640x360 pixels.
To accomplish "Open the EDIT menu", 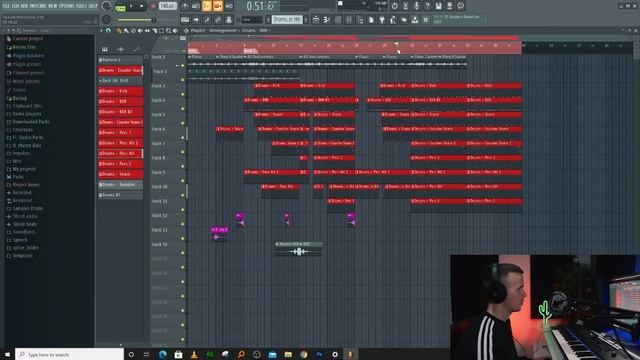I will 16,6.
